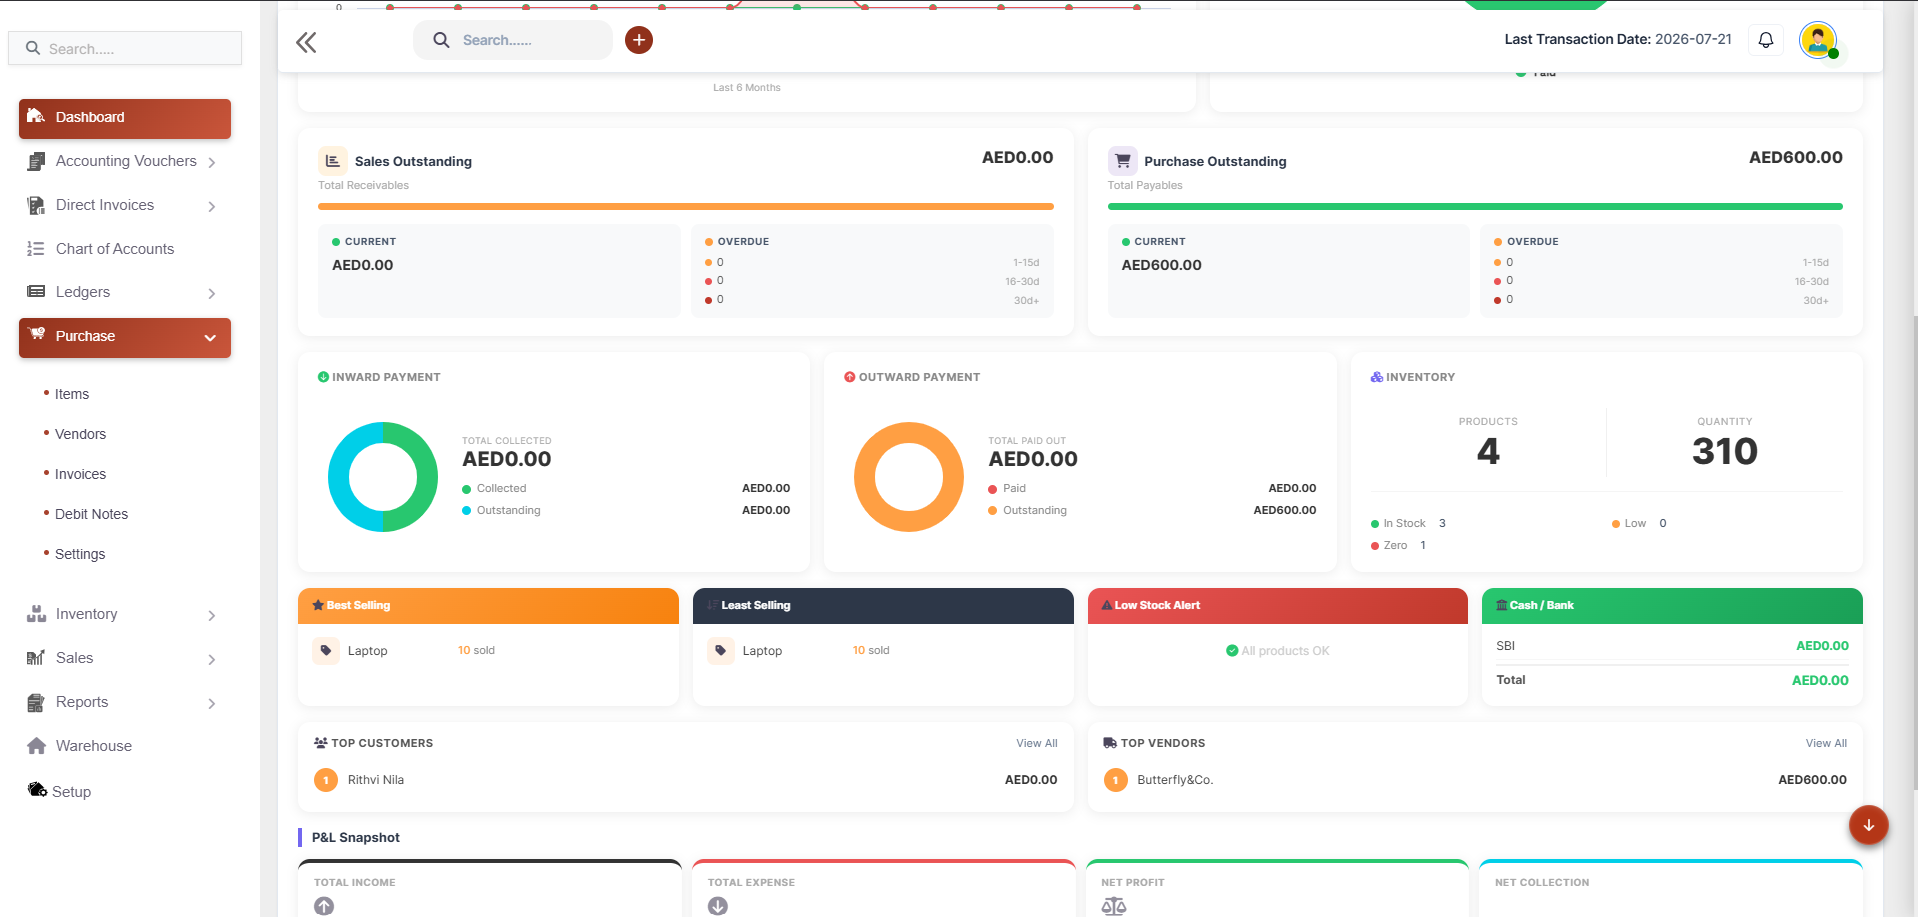Click the orange Sales Outstanding progress bar
Viewport: 1918px width, 917px height.
click(686, 207)
